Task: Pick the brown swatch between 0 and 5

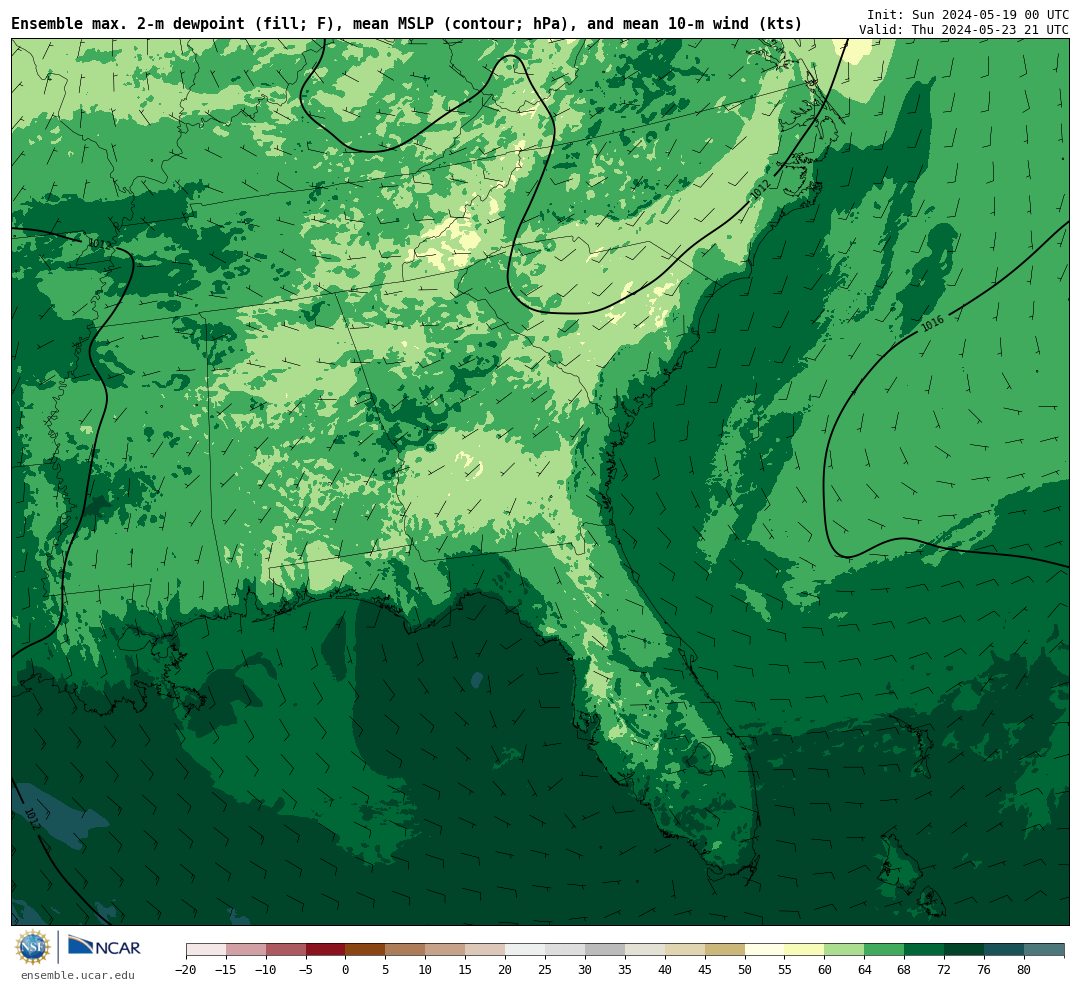Action: [x=365, y=950]
